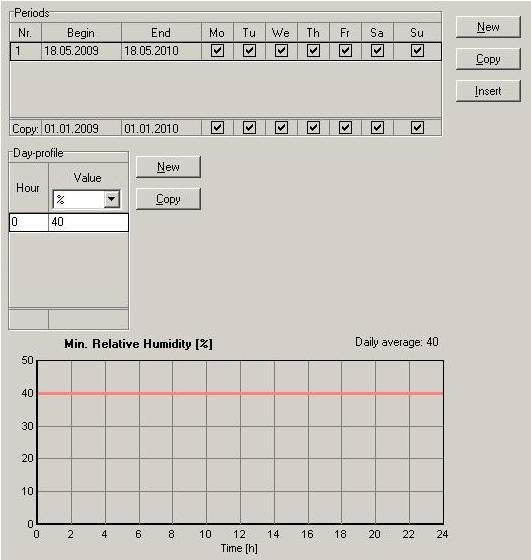Click New button next to Day-profile

[168, 167]
